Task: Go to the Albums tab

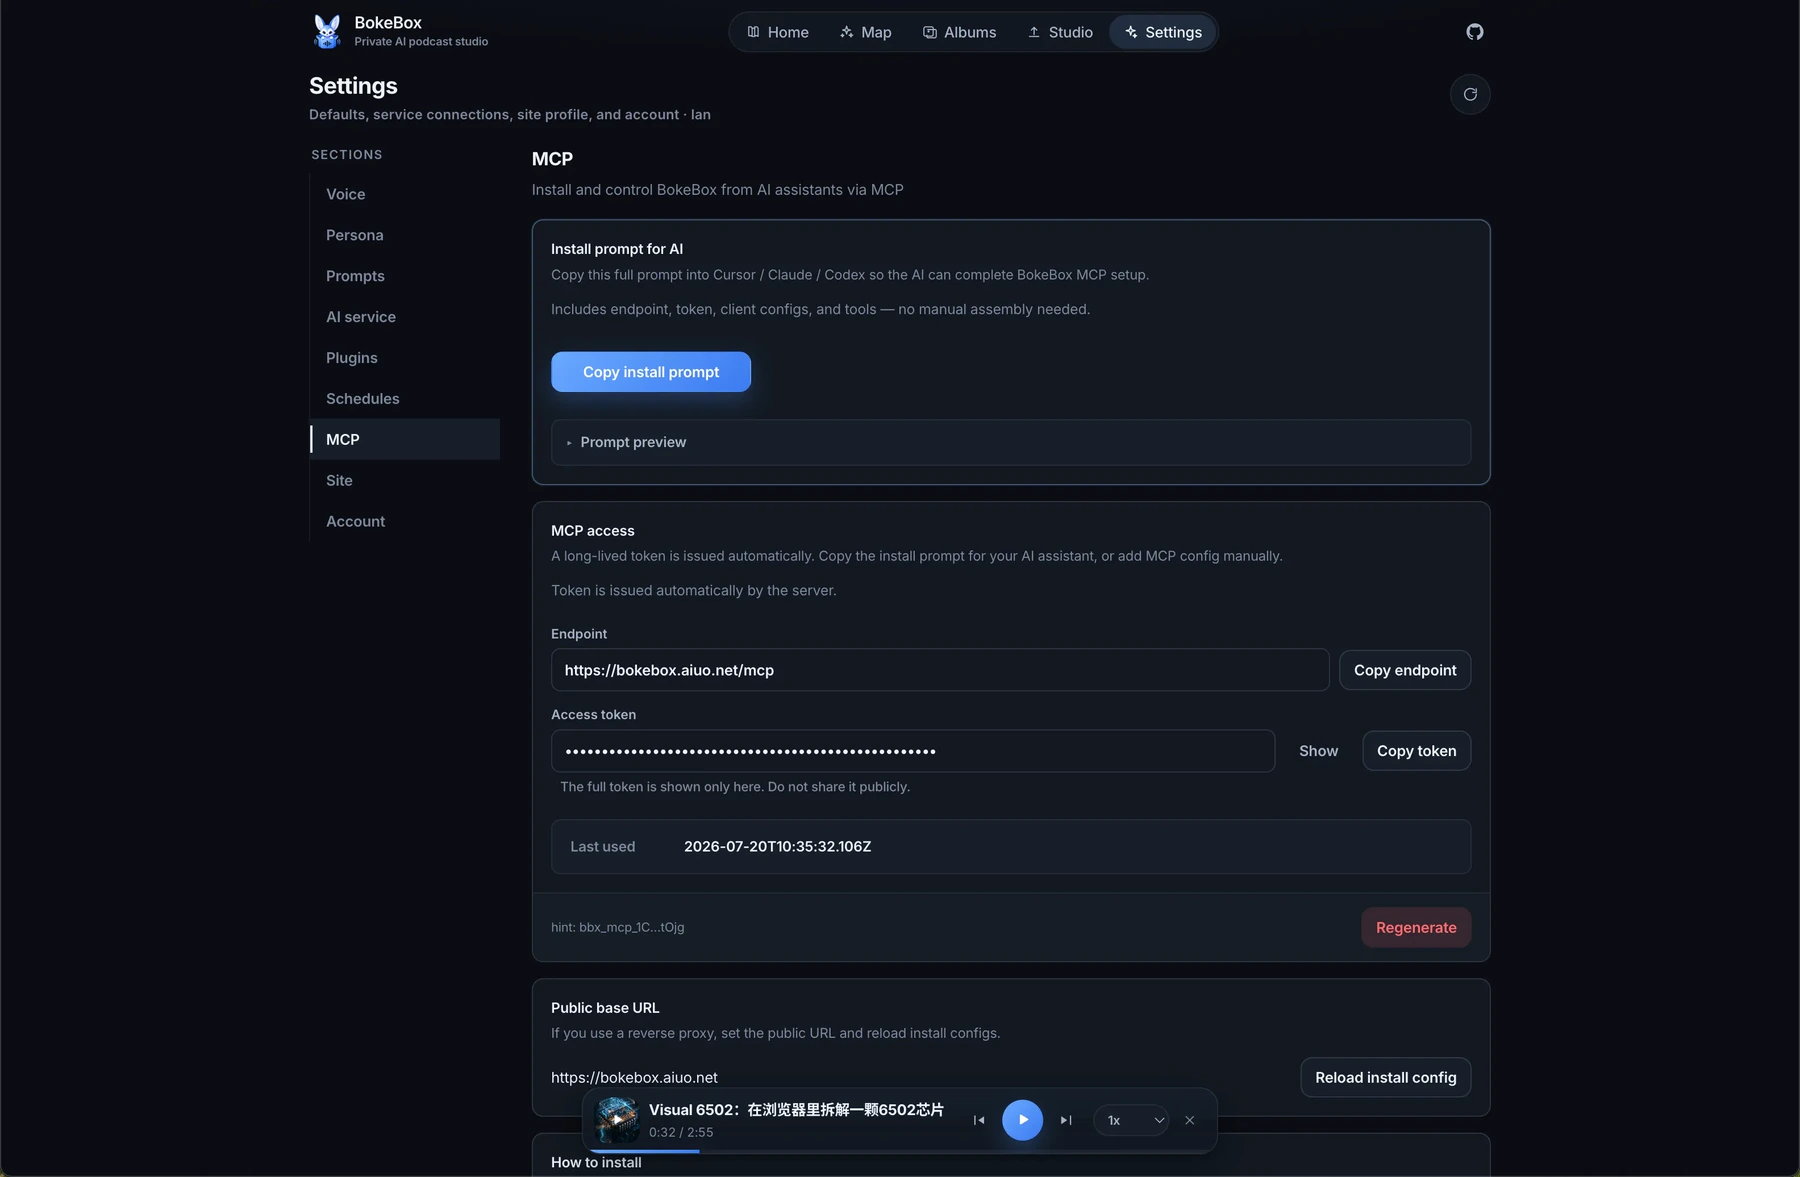Action: (959, 32)
